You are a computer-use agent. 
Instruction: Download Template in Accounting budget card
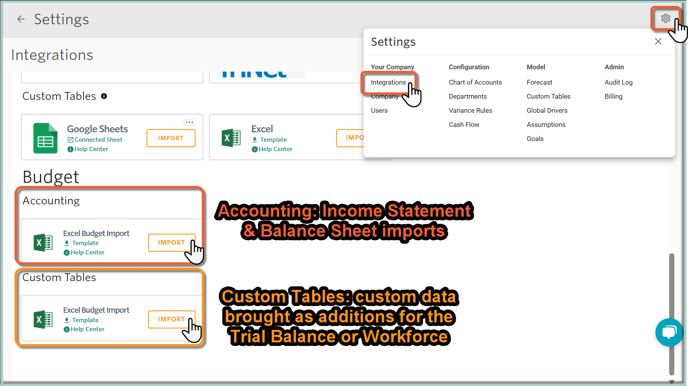coord(81,243)
